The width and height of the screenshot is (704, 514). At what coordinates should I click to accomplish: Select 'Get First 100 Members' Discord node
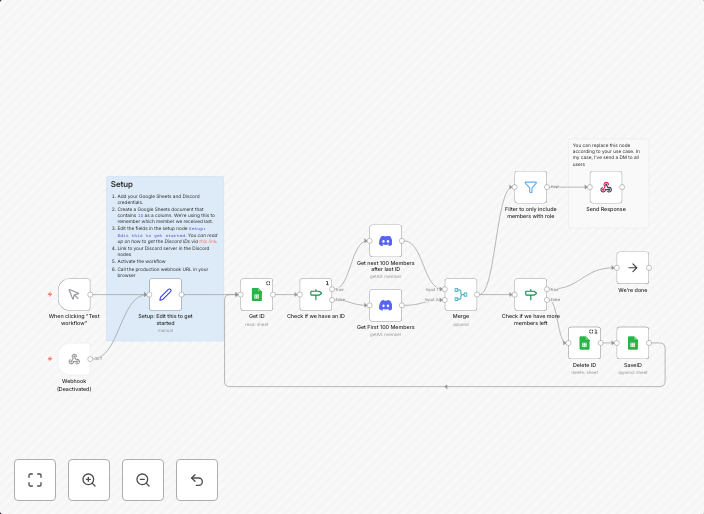(385, 305)
